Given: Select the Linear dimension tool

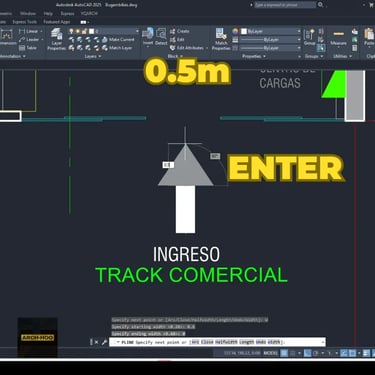Looking at the screenshot, I should 28,31.
